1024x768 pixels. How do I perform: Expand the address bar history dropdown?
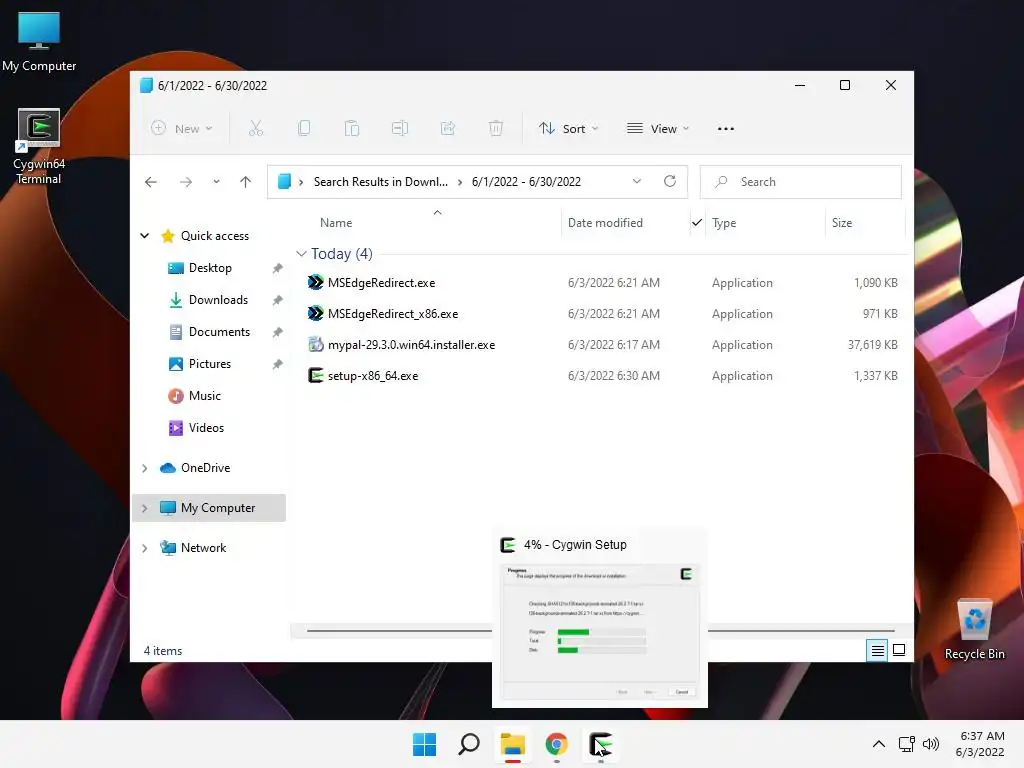637,182
